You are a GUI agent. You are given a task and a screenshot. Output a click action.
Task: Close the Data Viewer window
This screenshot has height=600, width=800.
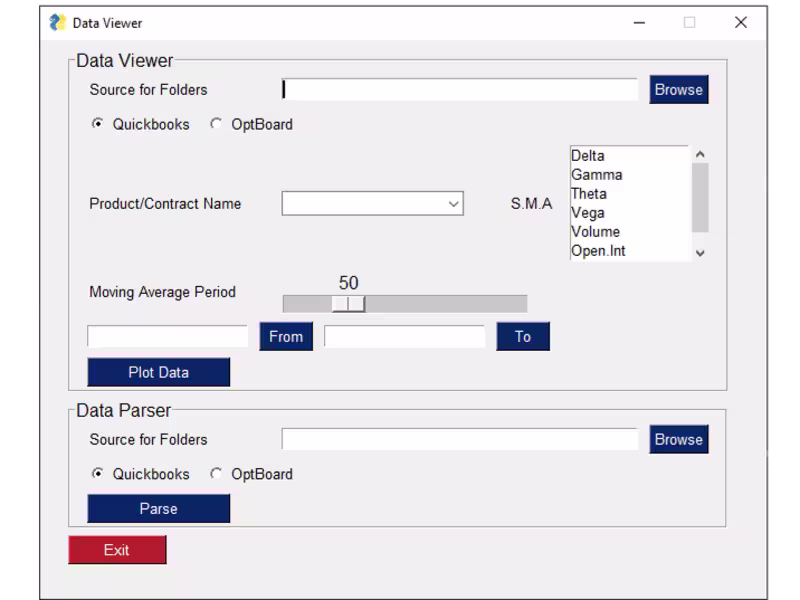[x=741, y=22]
